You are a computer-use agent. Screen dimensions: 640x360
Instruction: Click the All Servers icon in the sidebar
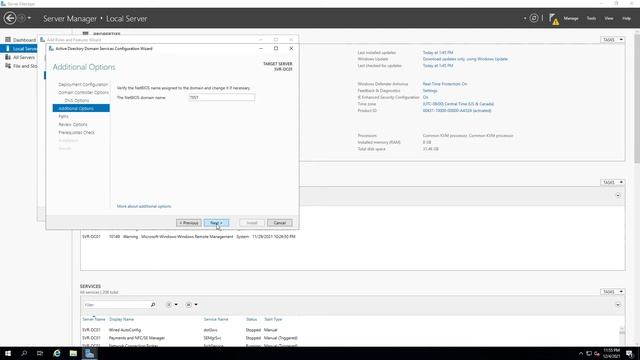(x=8, y=57)
